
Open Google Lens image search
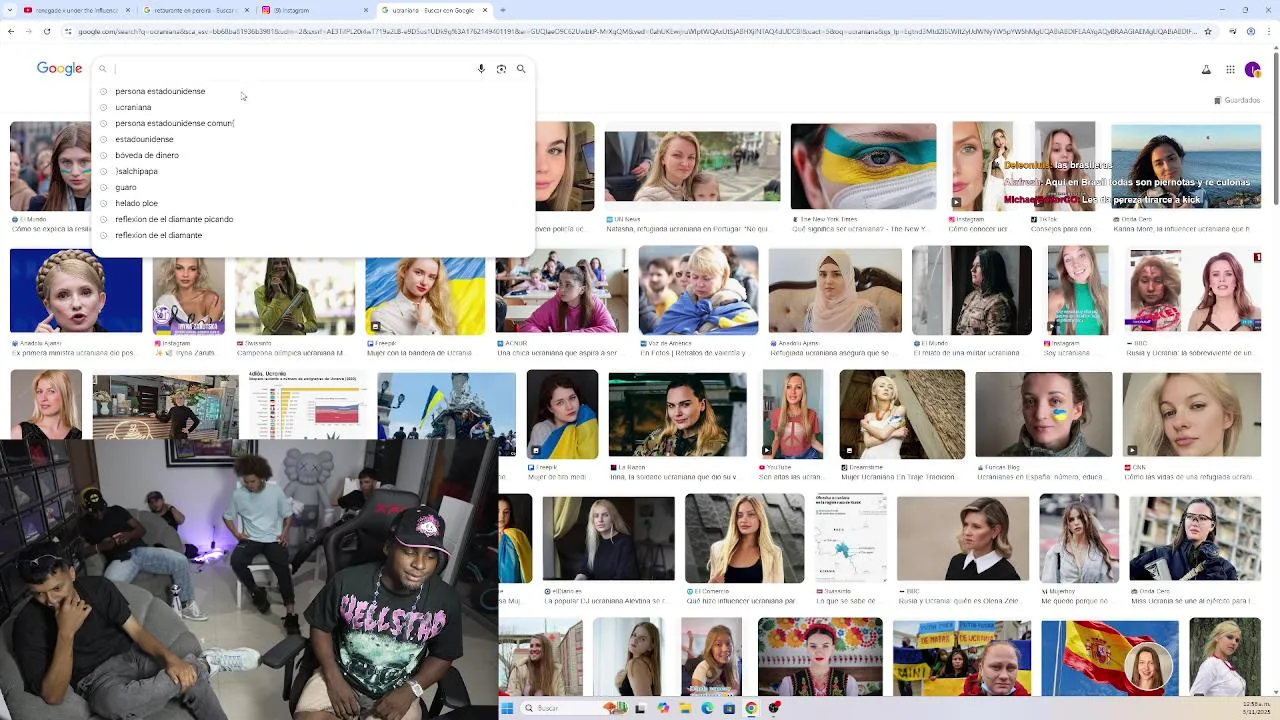pyautogui.click(x=501, y=69)
